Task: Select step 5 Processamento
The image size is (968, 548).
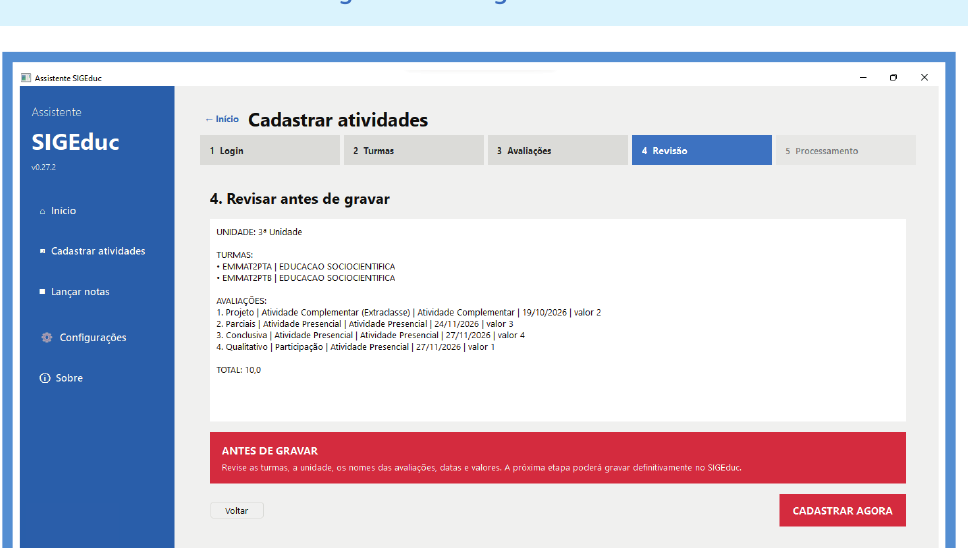Action: click(845, 151)
